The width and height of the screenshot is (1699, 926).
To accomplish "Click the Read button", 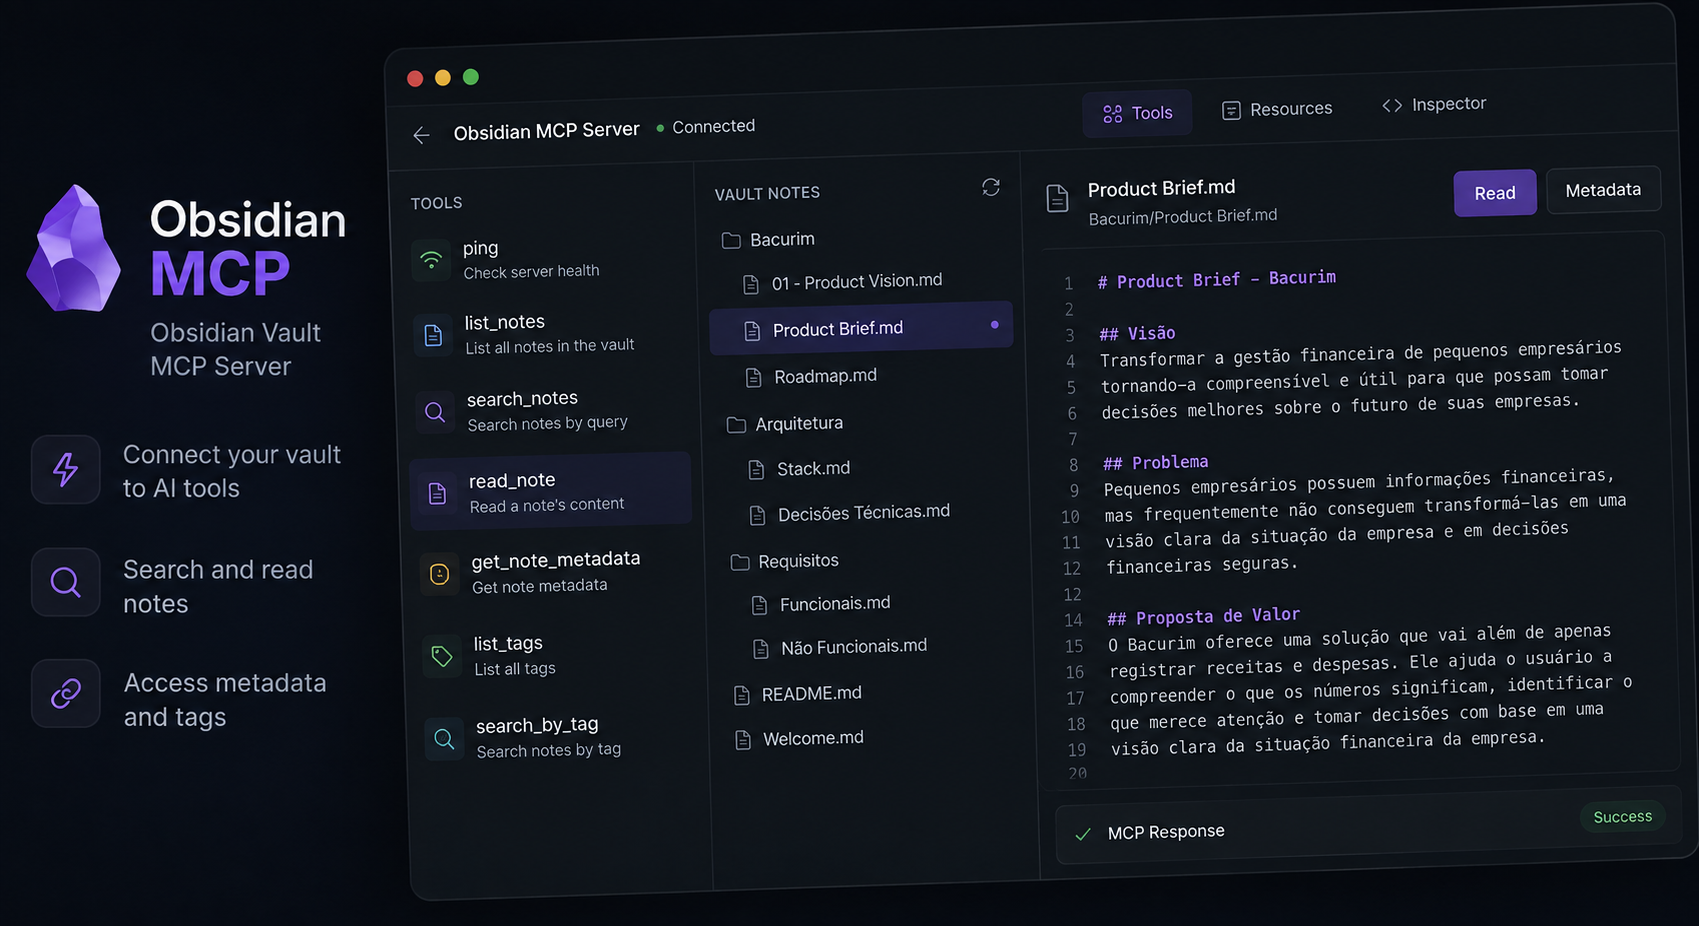I will (x=1495, y=193).
